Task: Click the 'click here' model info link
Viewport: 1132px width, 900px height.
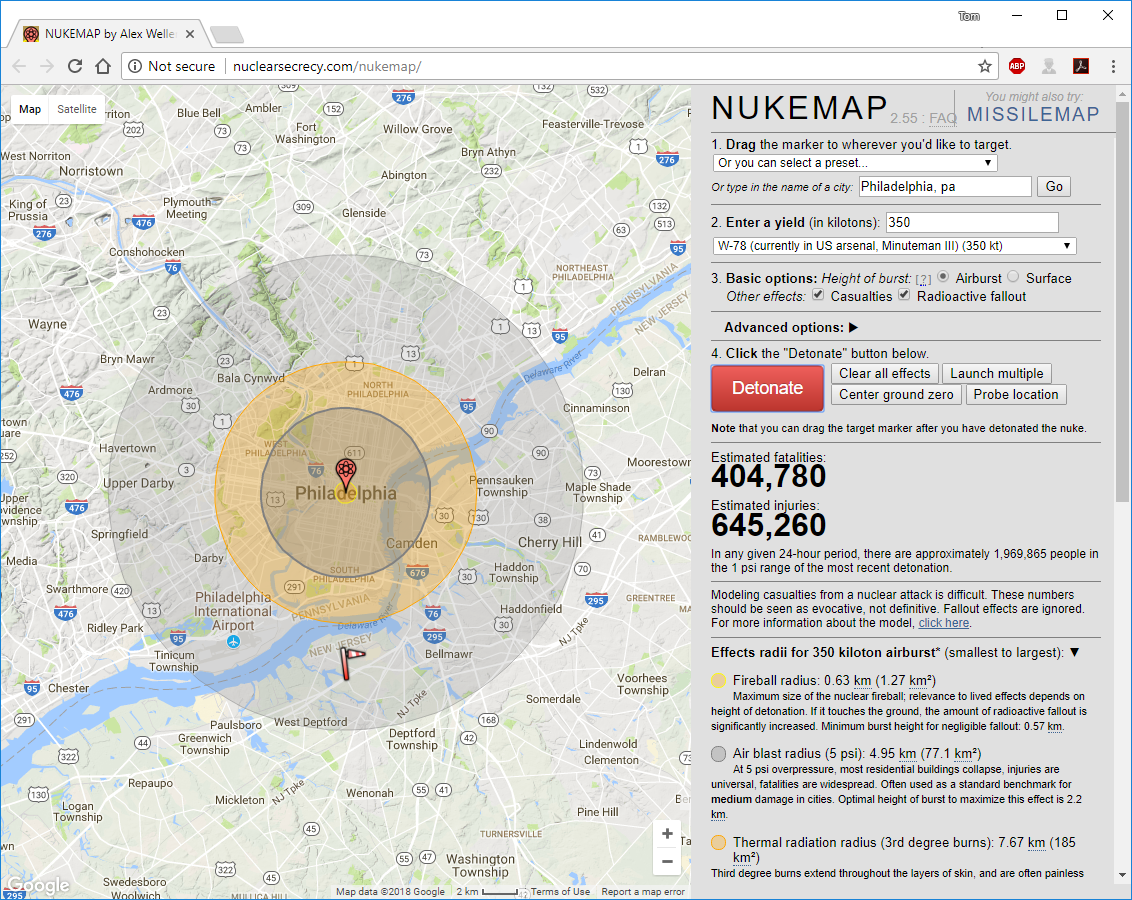Action: click(944, 624)
